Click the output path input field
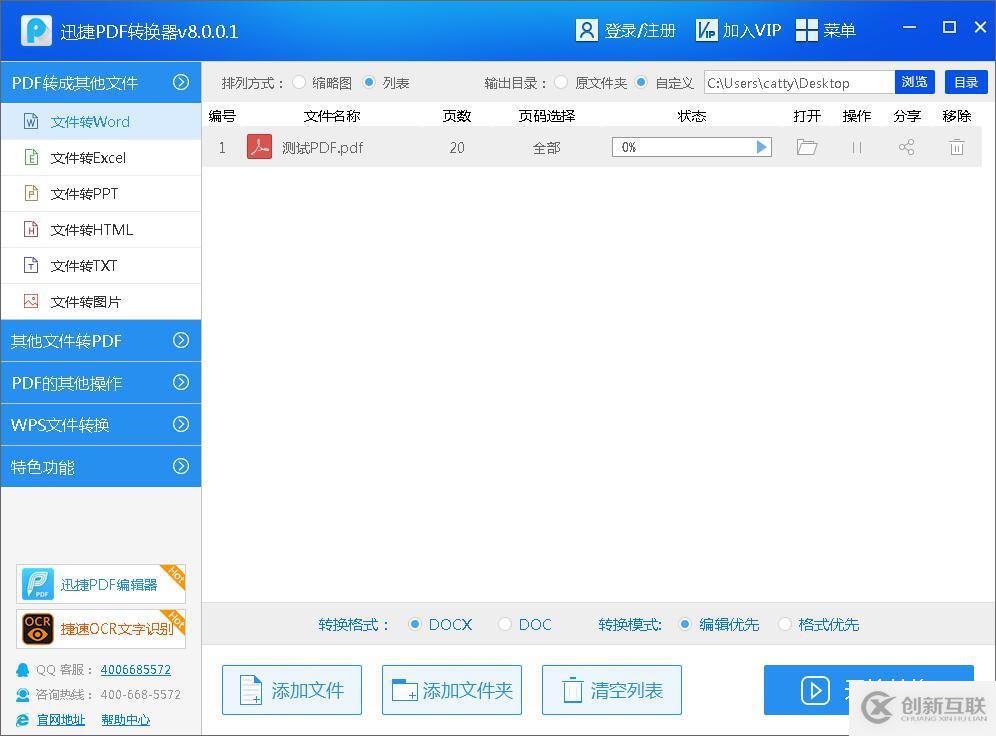The height and width of the screenshot is (736, 996). (799, 83)
